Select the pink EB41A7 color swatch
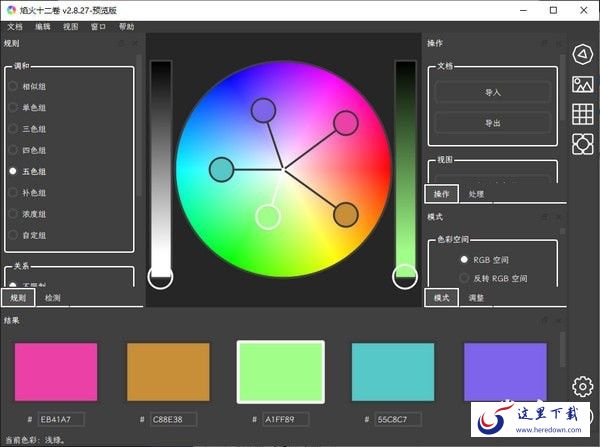The width and height of the screenshot is (600, 447). click(56, 372)
